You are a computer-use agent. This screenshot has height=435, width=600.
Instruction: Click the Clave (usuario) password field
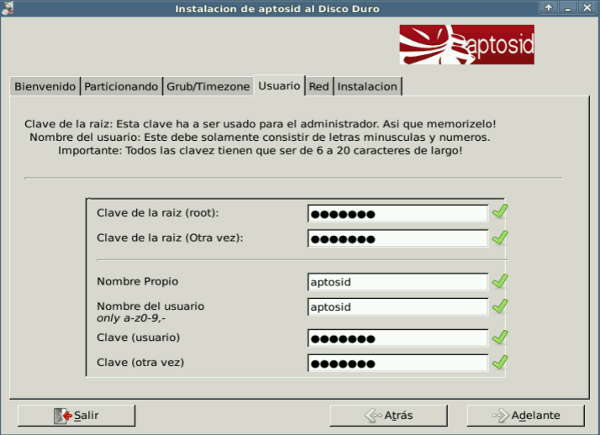pyautogui.click(x=397, y=338)
